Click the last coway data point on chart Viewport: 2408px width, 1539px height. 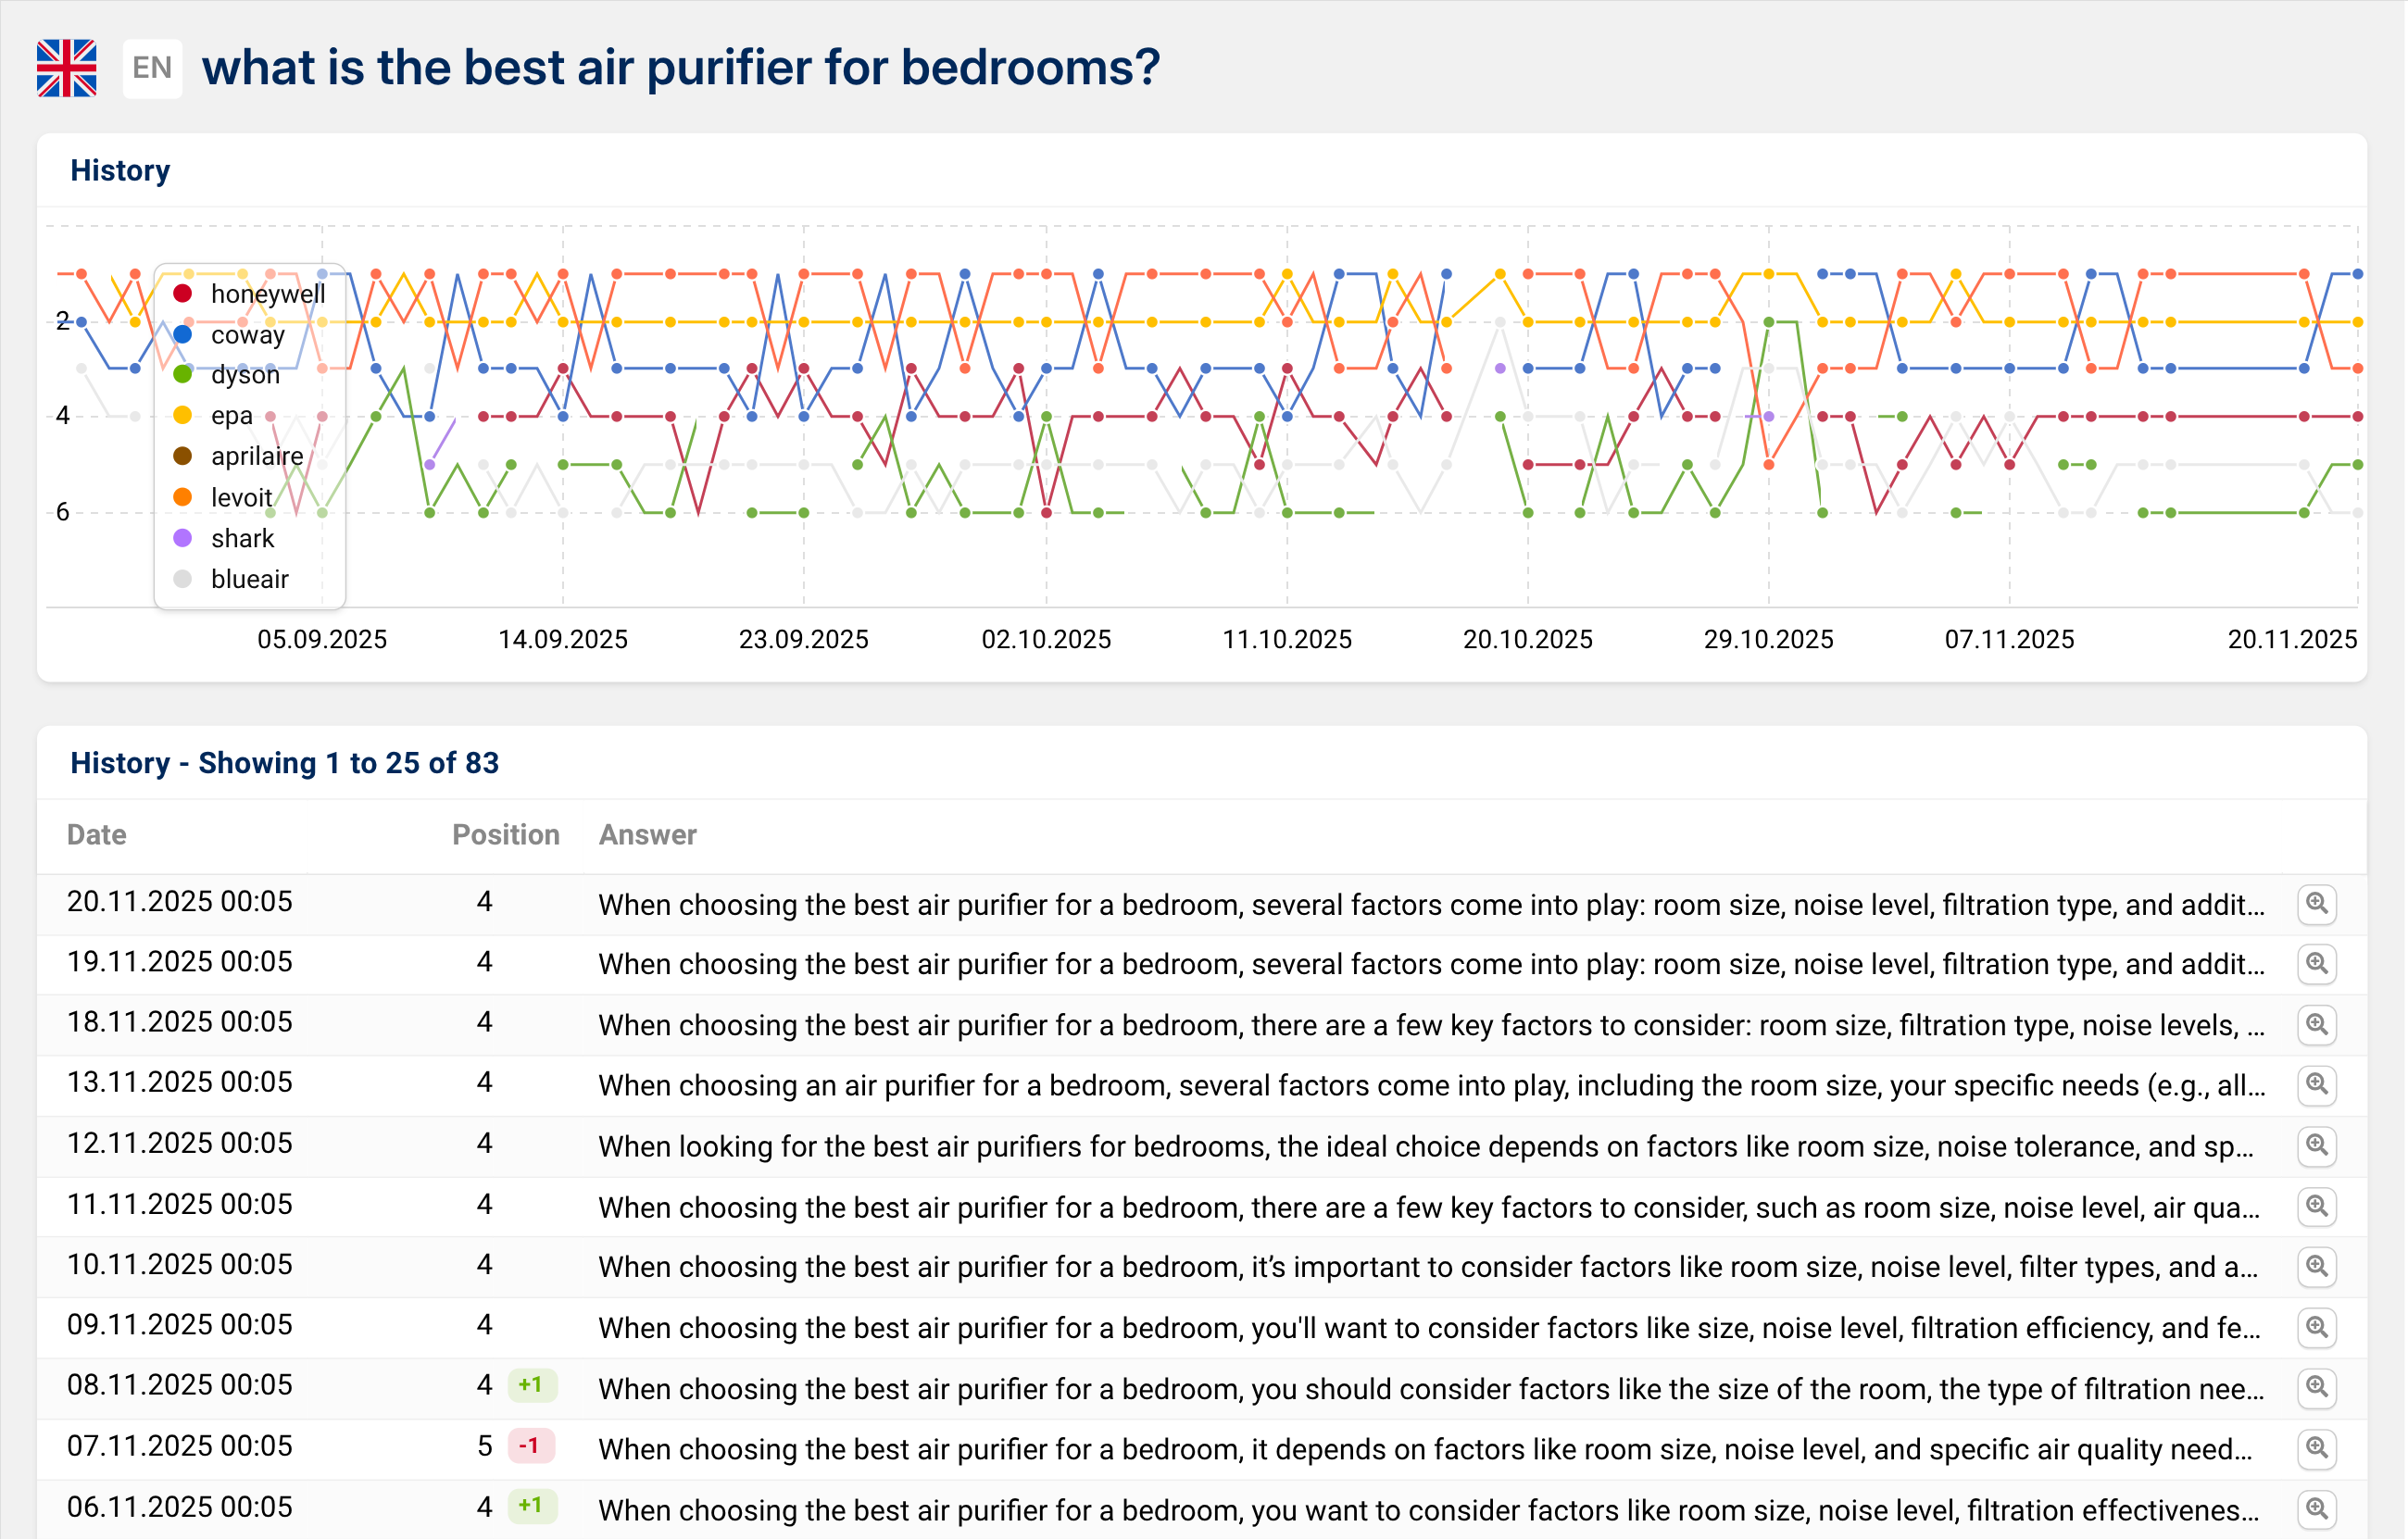[x=2357, y=273]
